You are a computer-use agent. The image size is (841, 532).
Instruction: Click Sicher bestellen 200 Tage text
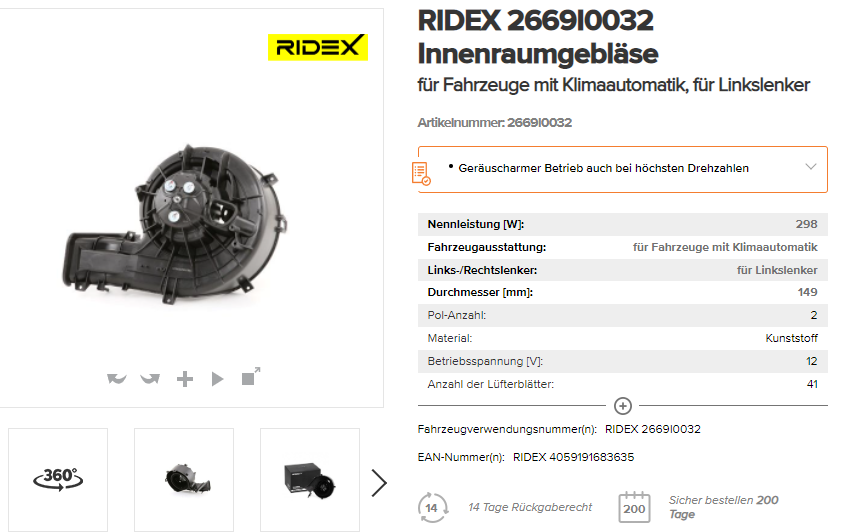pyautogui.click(x=723, y=507)
